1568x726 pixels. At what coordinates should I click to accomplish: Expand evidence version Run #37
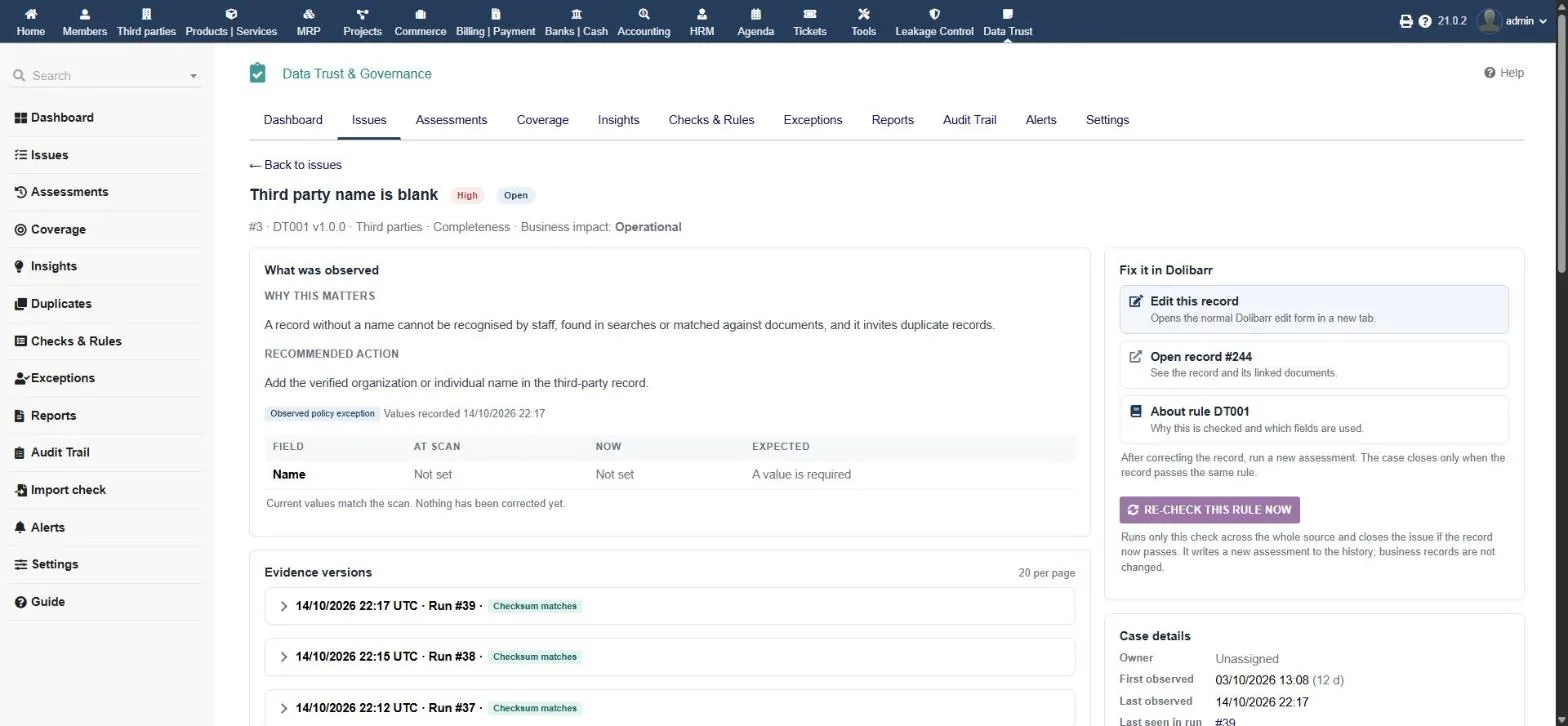coord(669,708)
